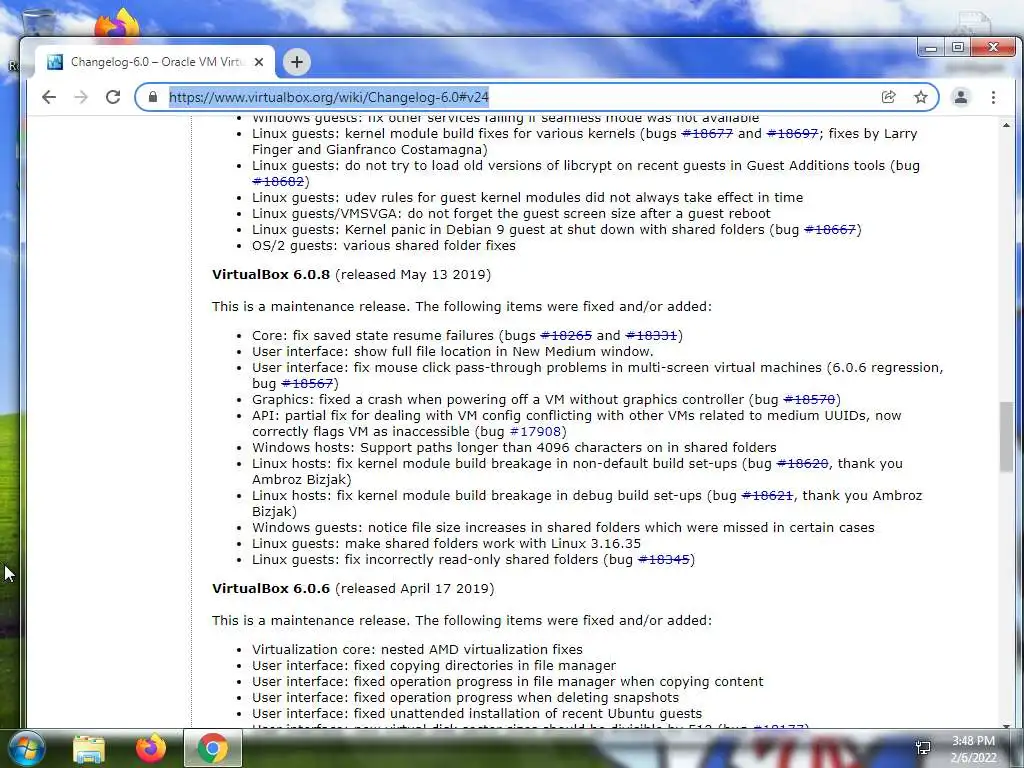View site info via the padlock icon
Image resolution: width=1024 pixels, height=768 pixels.
pos(153,97)
